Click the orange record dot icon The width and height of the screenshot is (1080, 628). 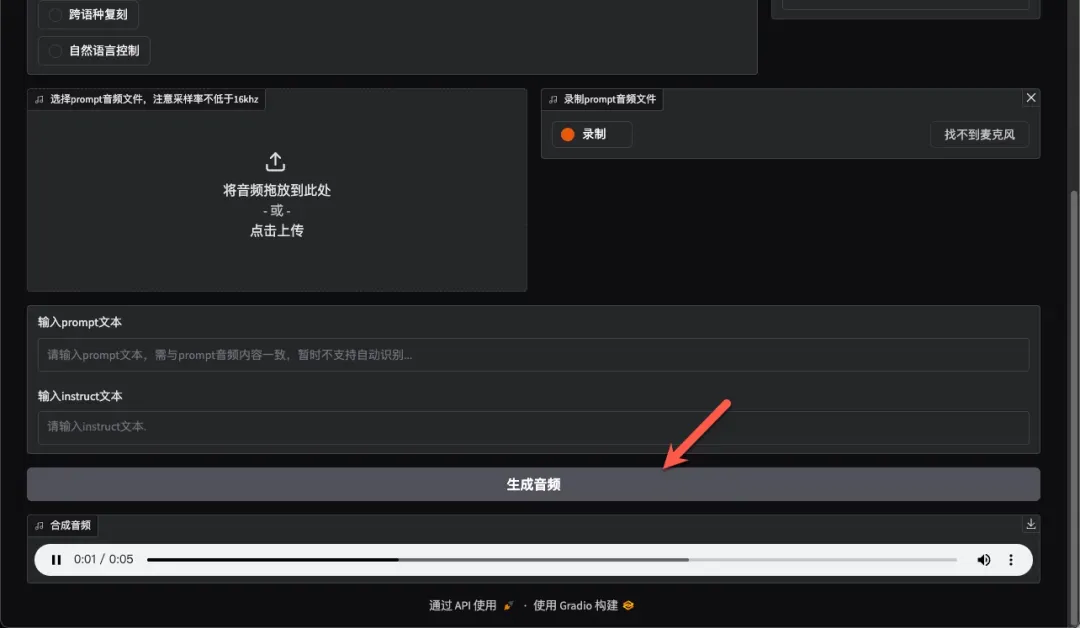(x=568, y=134)
